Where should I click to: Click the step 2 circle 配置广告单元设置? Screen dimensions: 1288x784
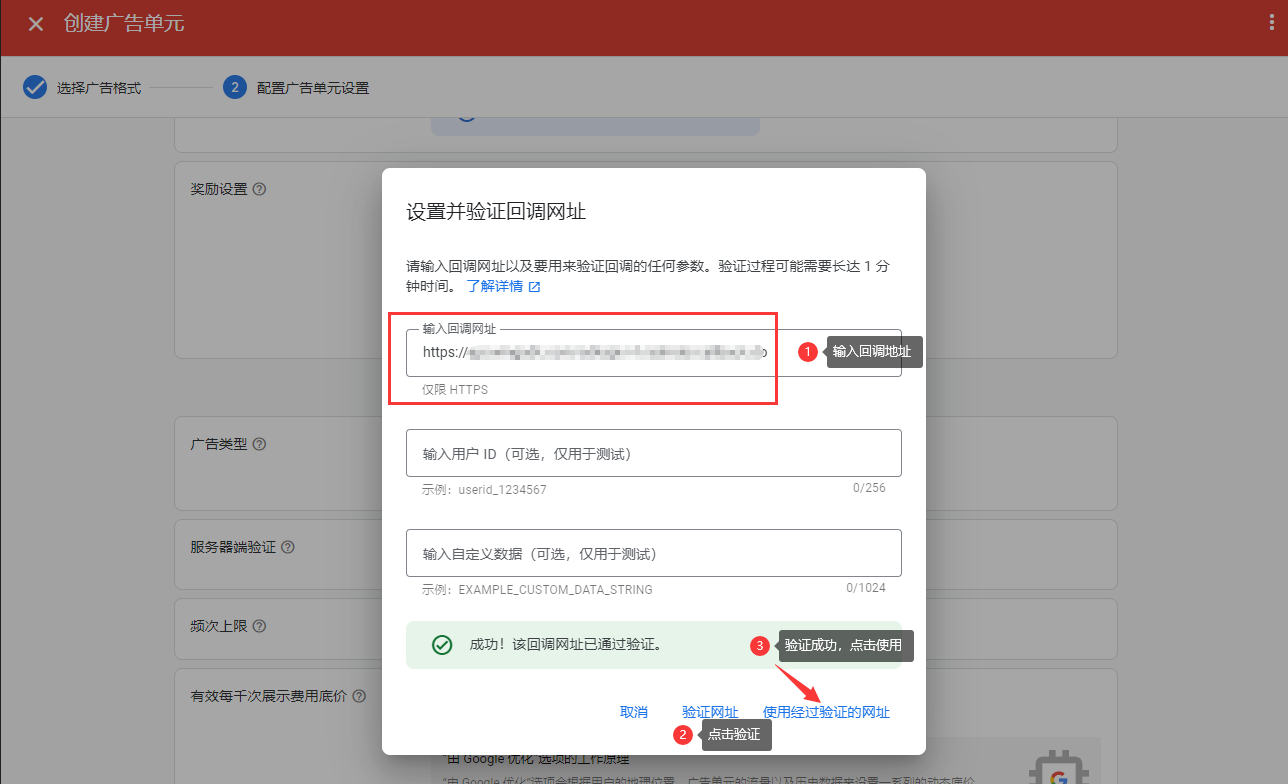(234, 87)
